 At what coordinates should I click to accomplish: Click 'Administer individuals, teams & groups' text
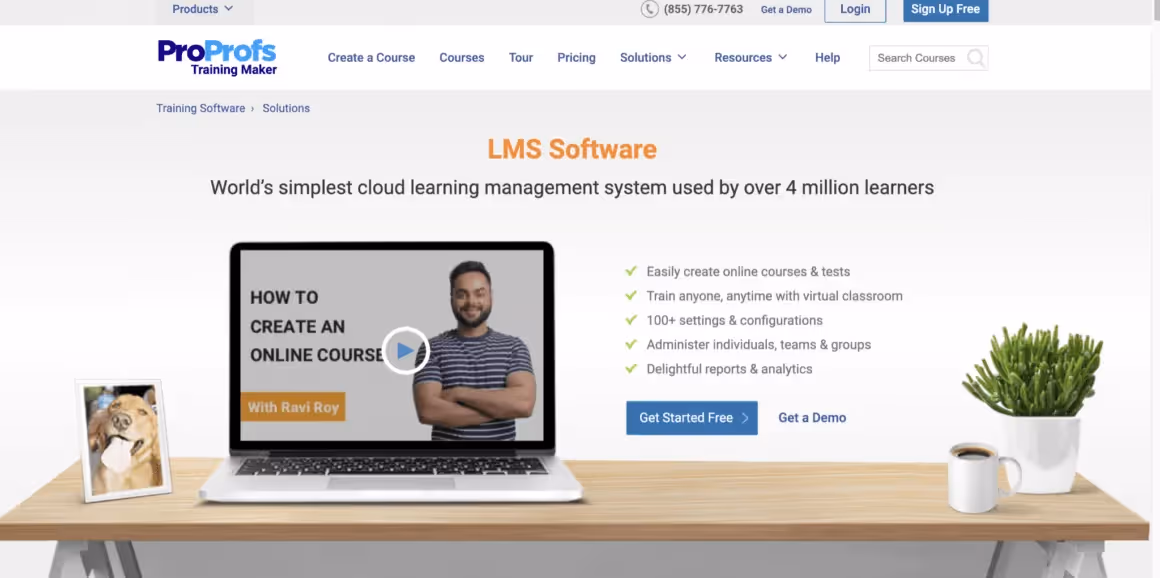point(758,345)
